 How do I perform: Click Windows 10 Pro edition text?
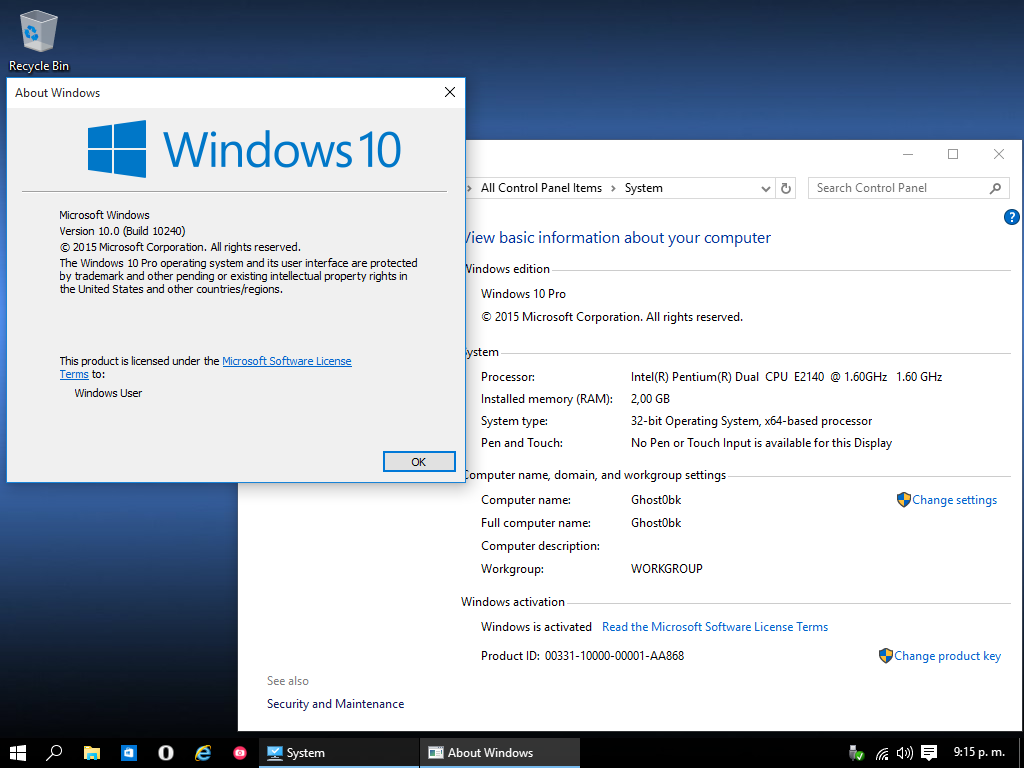pos(523,294)
